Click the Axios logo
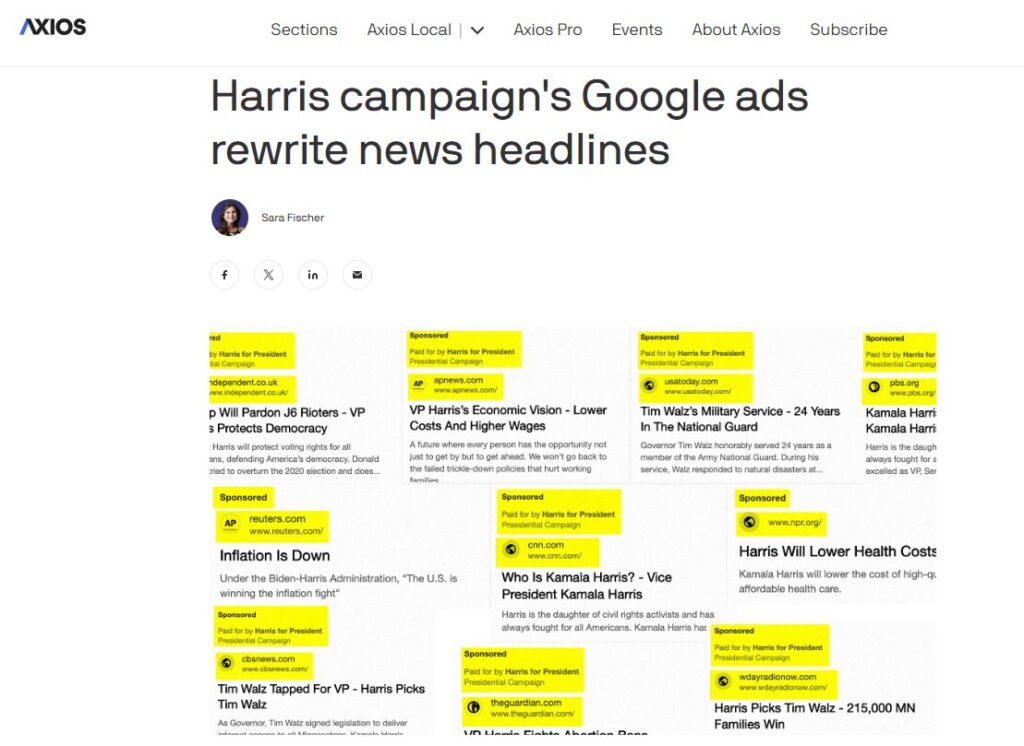Screen dimensions: 1024x746 pyautogui.click(x=53, y=27)
